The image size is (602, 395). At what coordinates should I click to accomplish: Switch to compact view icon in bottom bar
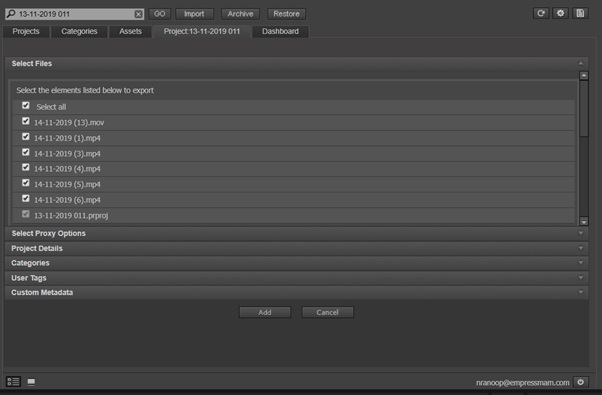point(31,382)
